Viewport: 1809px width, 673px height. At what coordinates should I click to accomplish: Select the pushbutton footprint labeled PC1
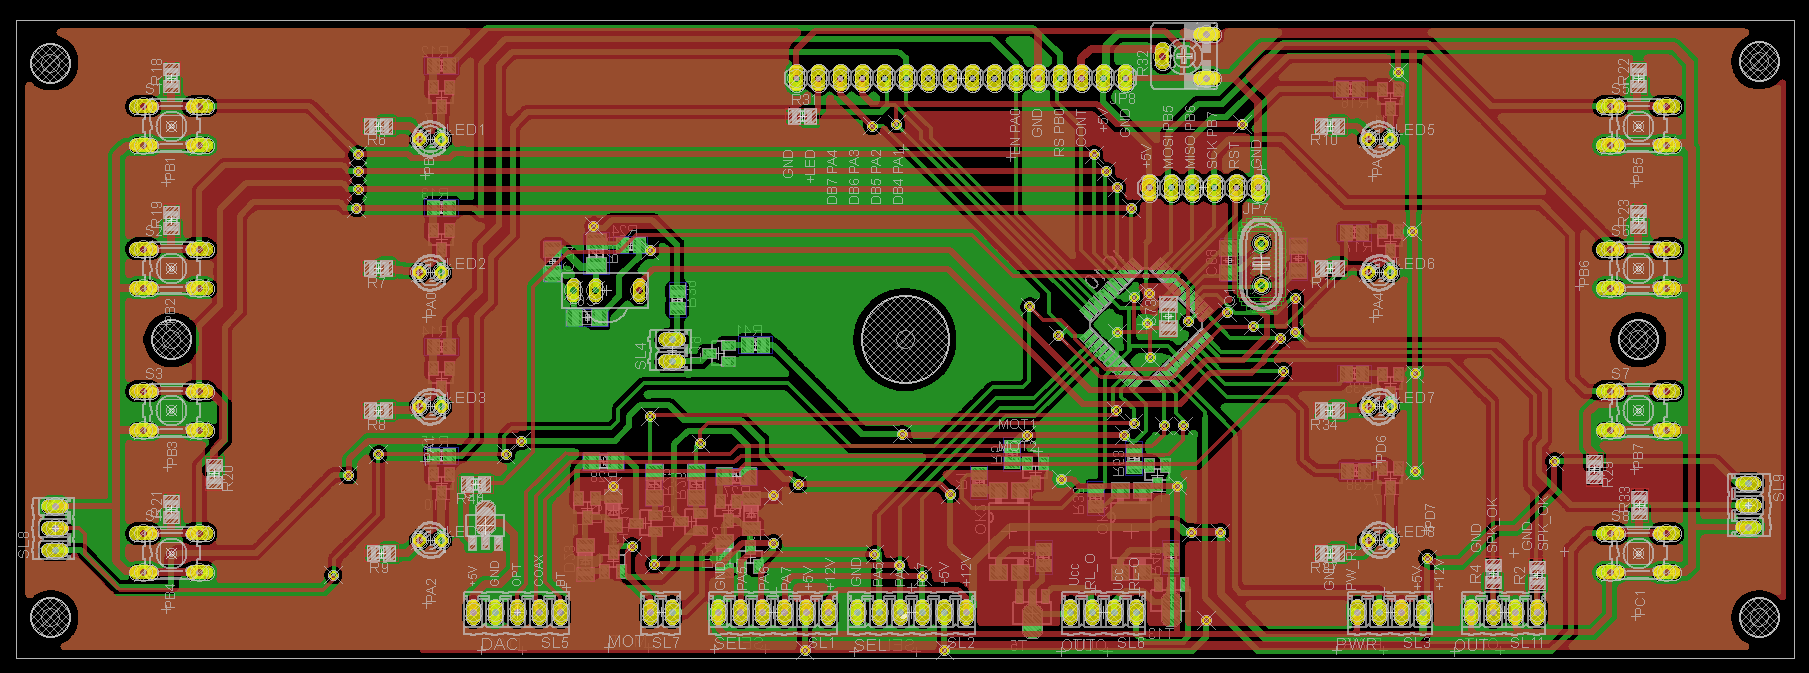click(x=1638, y=552)
